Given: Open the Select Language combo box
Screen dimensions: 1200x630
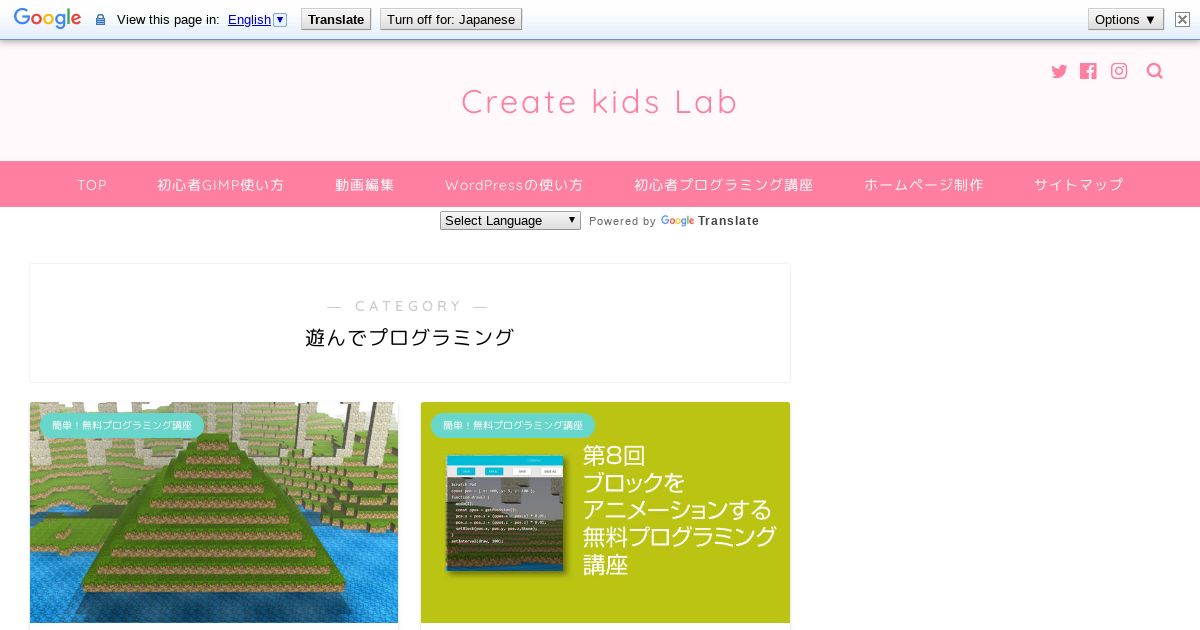Looking at the screenshot, I should coord(510,221).
